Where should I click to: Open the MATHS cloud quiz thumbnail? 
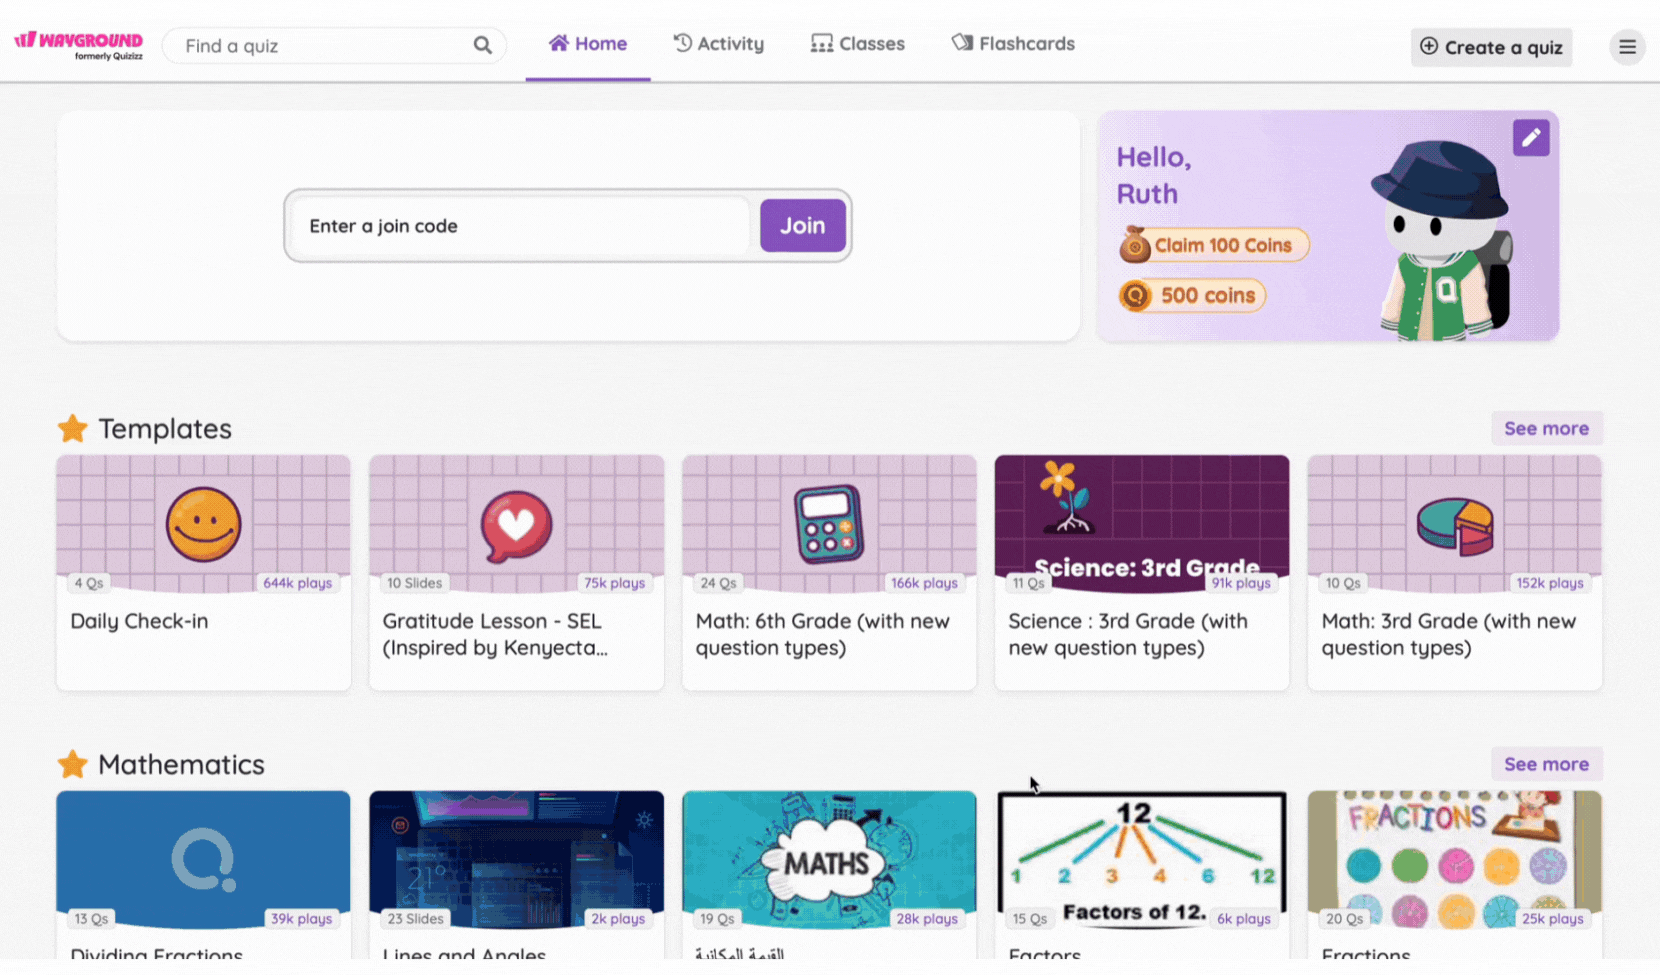(x=829, y=860)
